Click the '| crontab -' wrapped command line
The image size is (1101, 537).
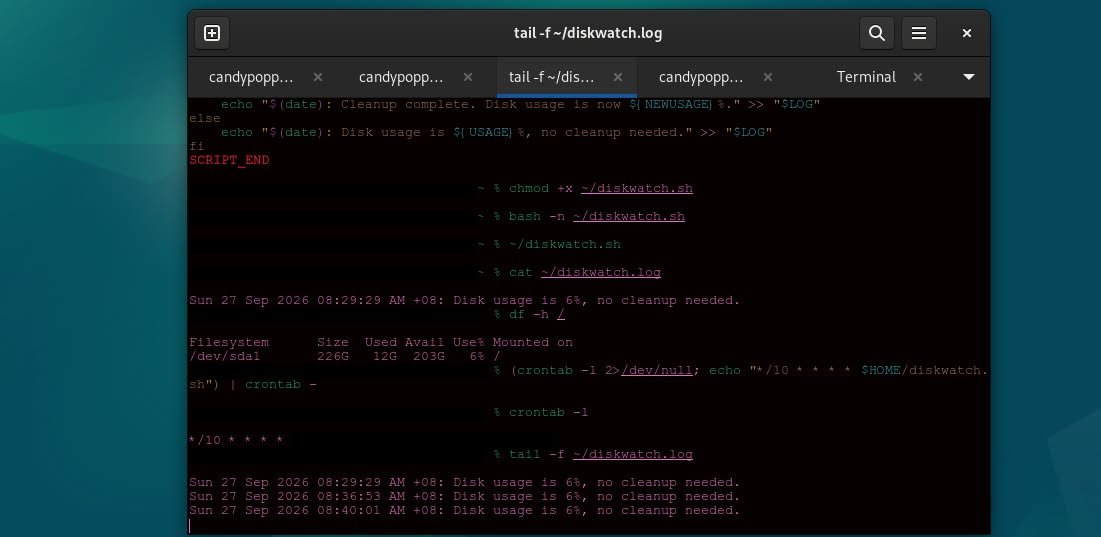(253, 384)
